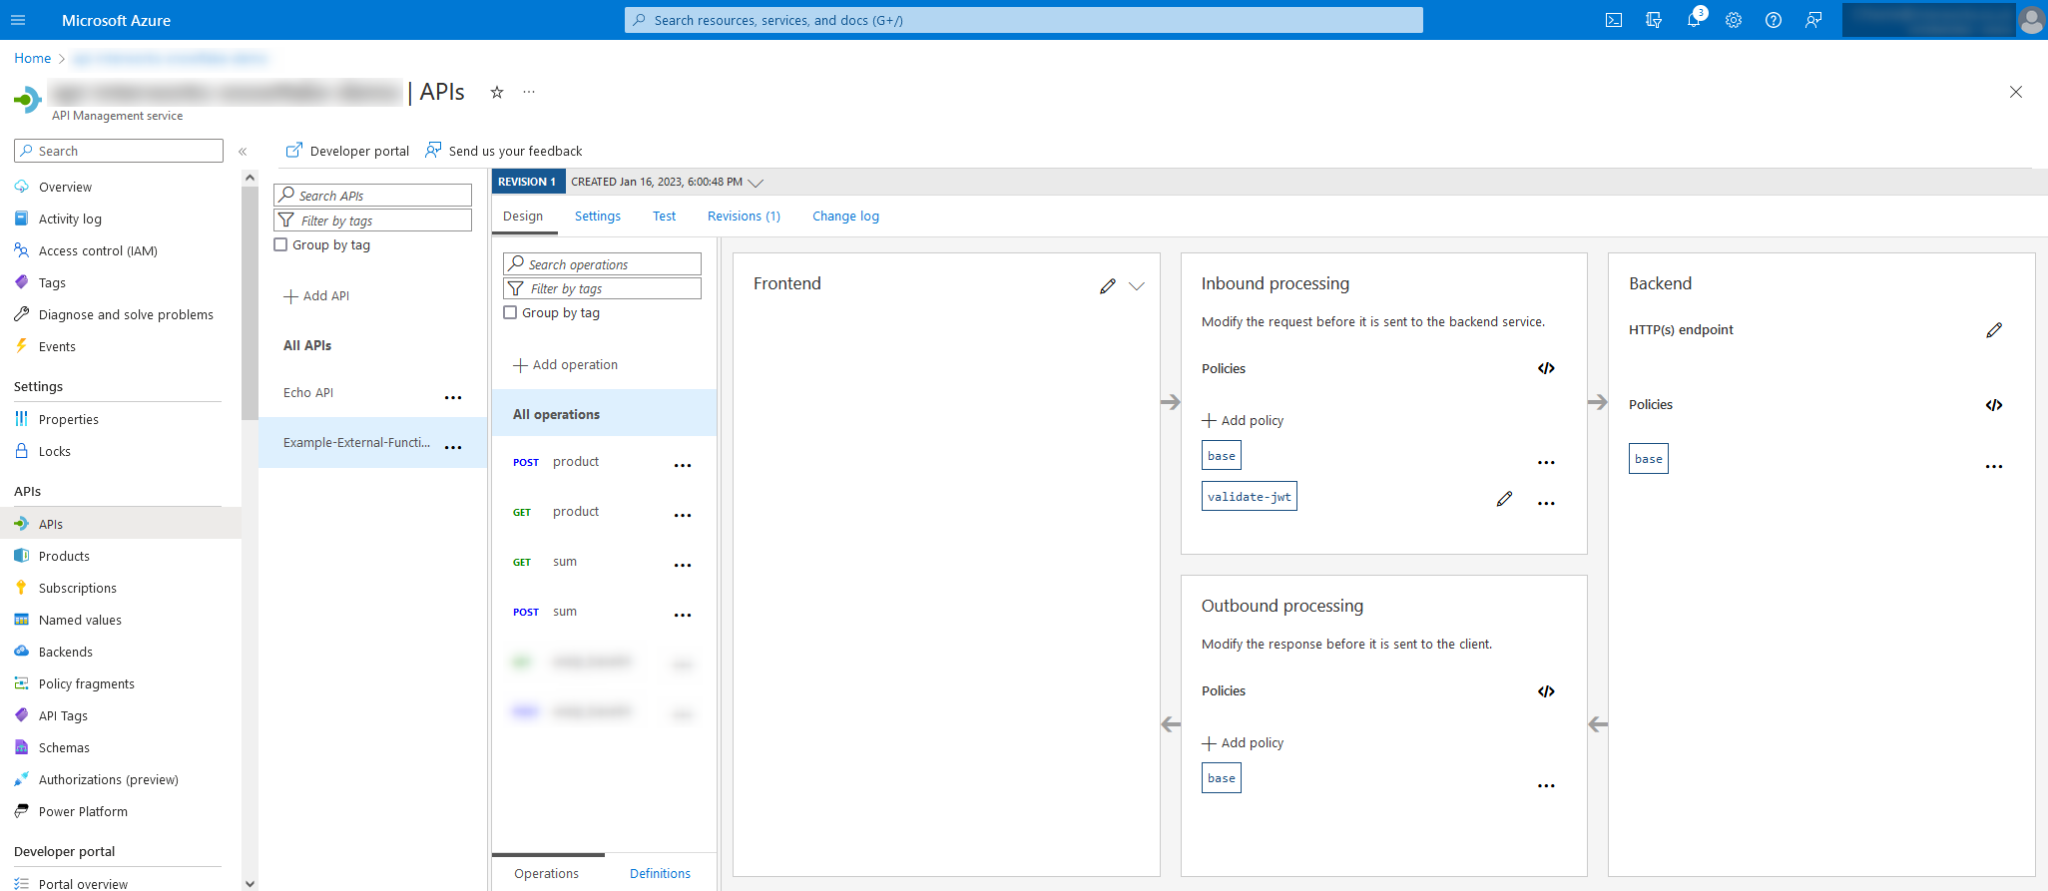2048x891 pixels.
Task: Expand the Frontend section chevron
Action: 1136,286
